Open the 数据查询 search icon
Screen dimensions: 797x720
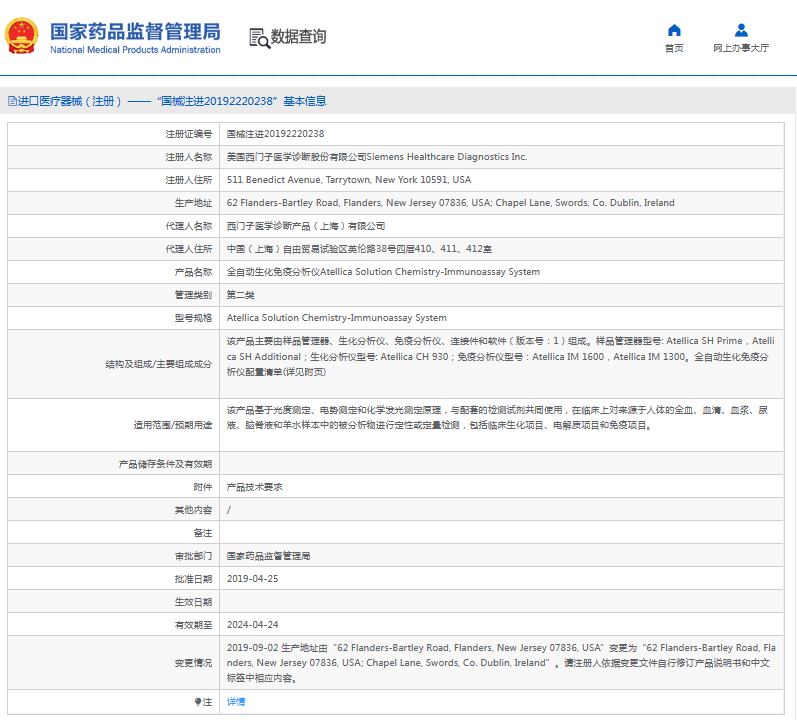pyautogui.click(x=259, y=38)
